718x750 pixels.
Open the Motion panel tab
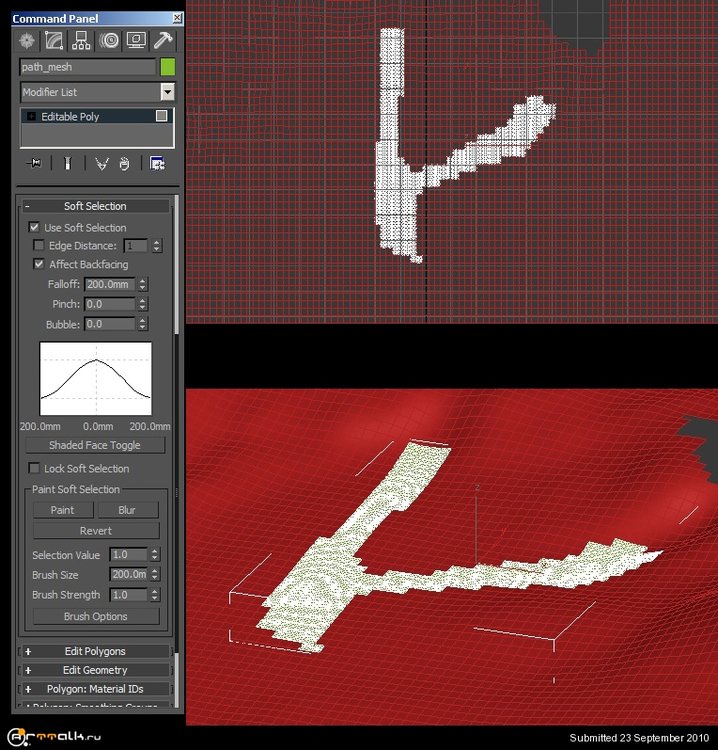(109, 41)
